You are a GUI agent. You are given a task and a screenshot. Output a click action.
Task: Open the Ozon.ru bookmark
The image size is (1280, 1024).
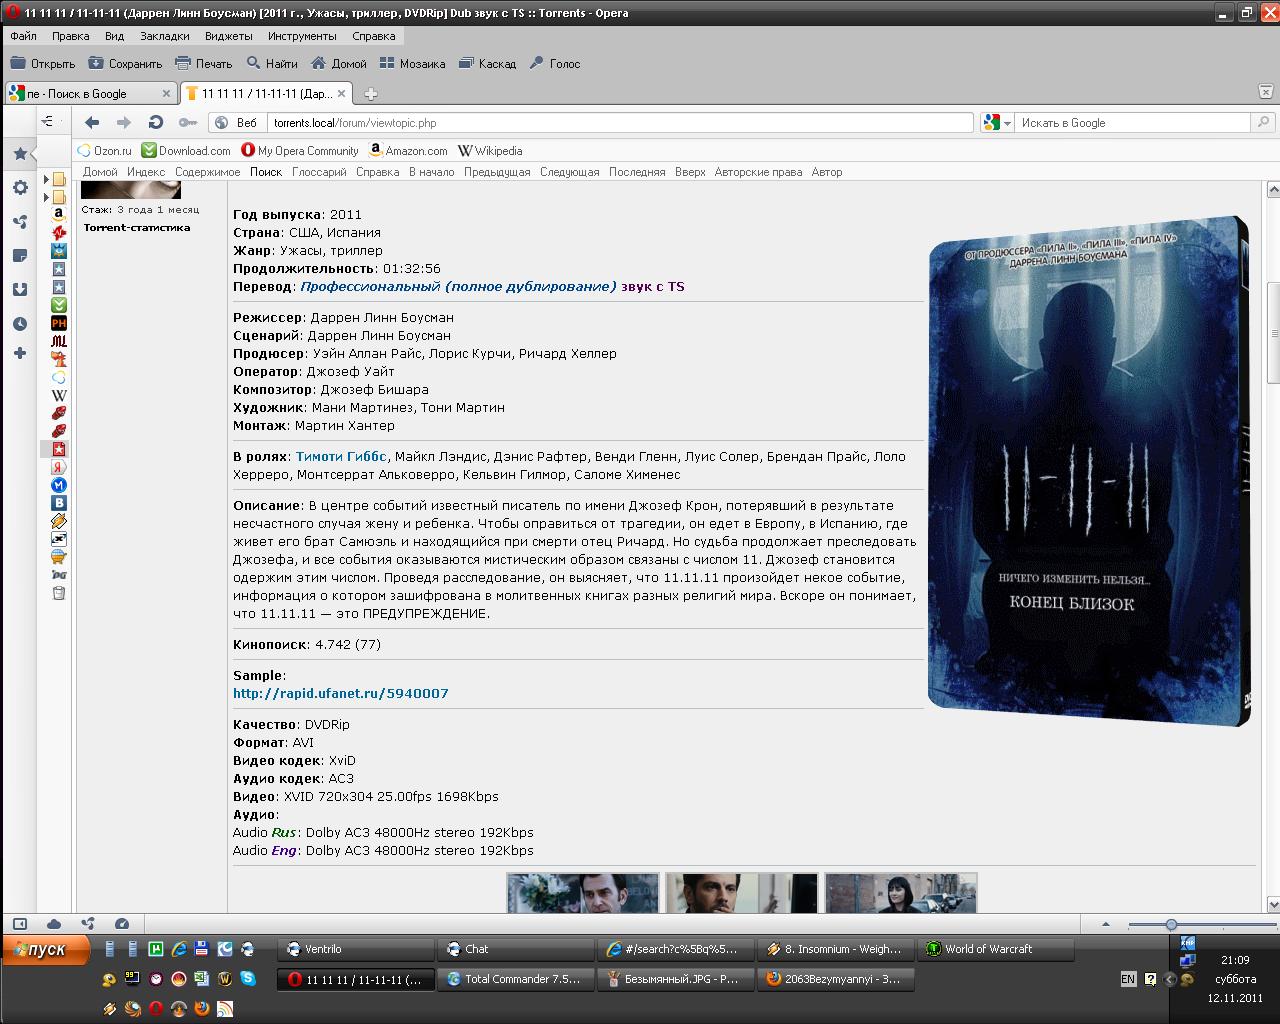pyautogui.click(x=104, y=151)
